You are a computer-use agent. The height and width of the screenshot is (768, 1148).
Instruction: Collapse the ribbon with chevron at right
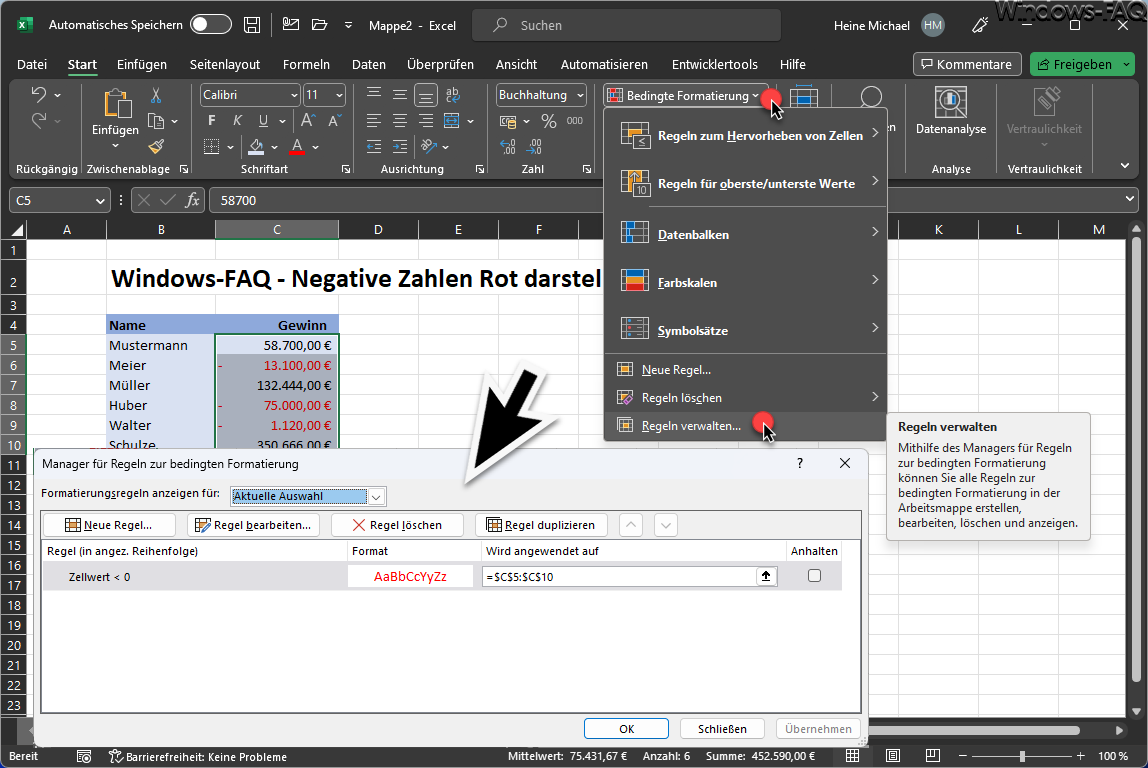pyautogui.click(x=1125, y=166)
